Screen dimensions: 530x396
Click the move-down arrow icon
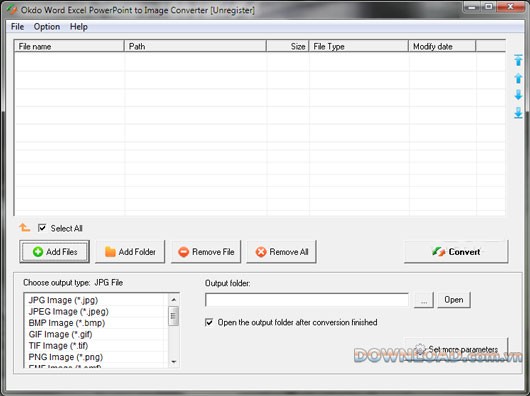(x=518, y=95)
